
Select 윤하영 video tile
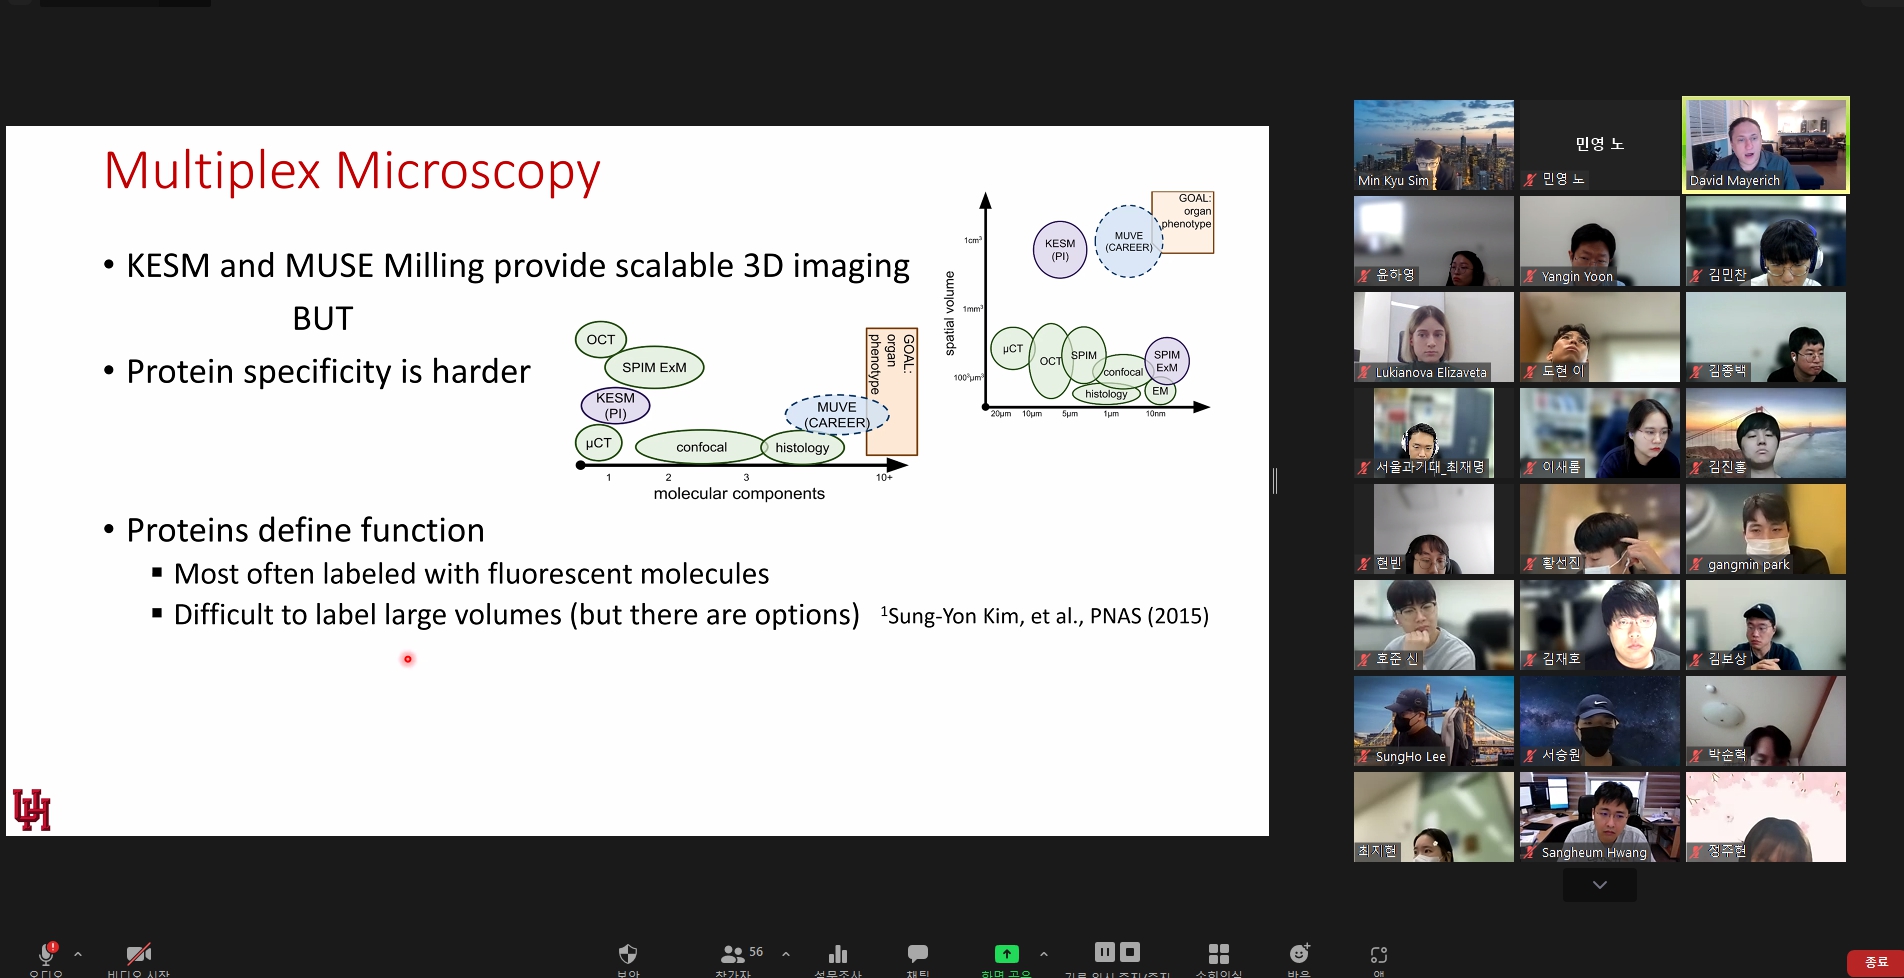[x=1434, y=241]
